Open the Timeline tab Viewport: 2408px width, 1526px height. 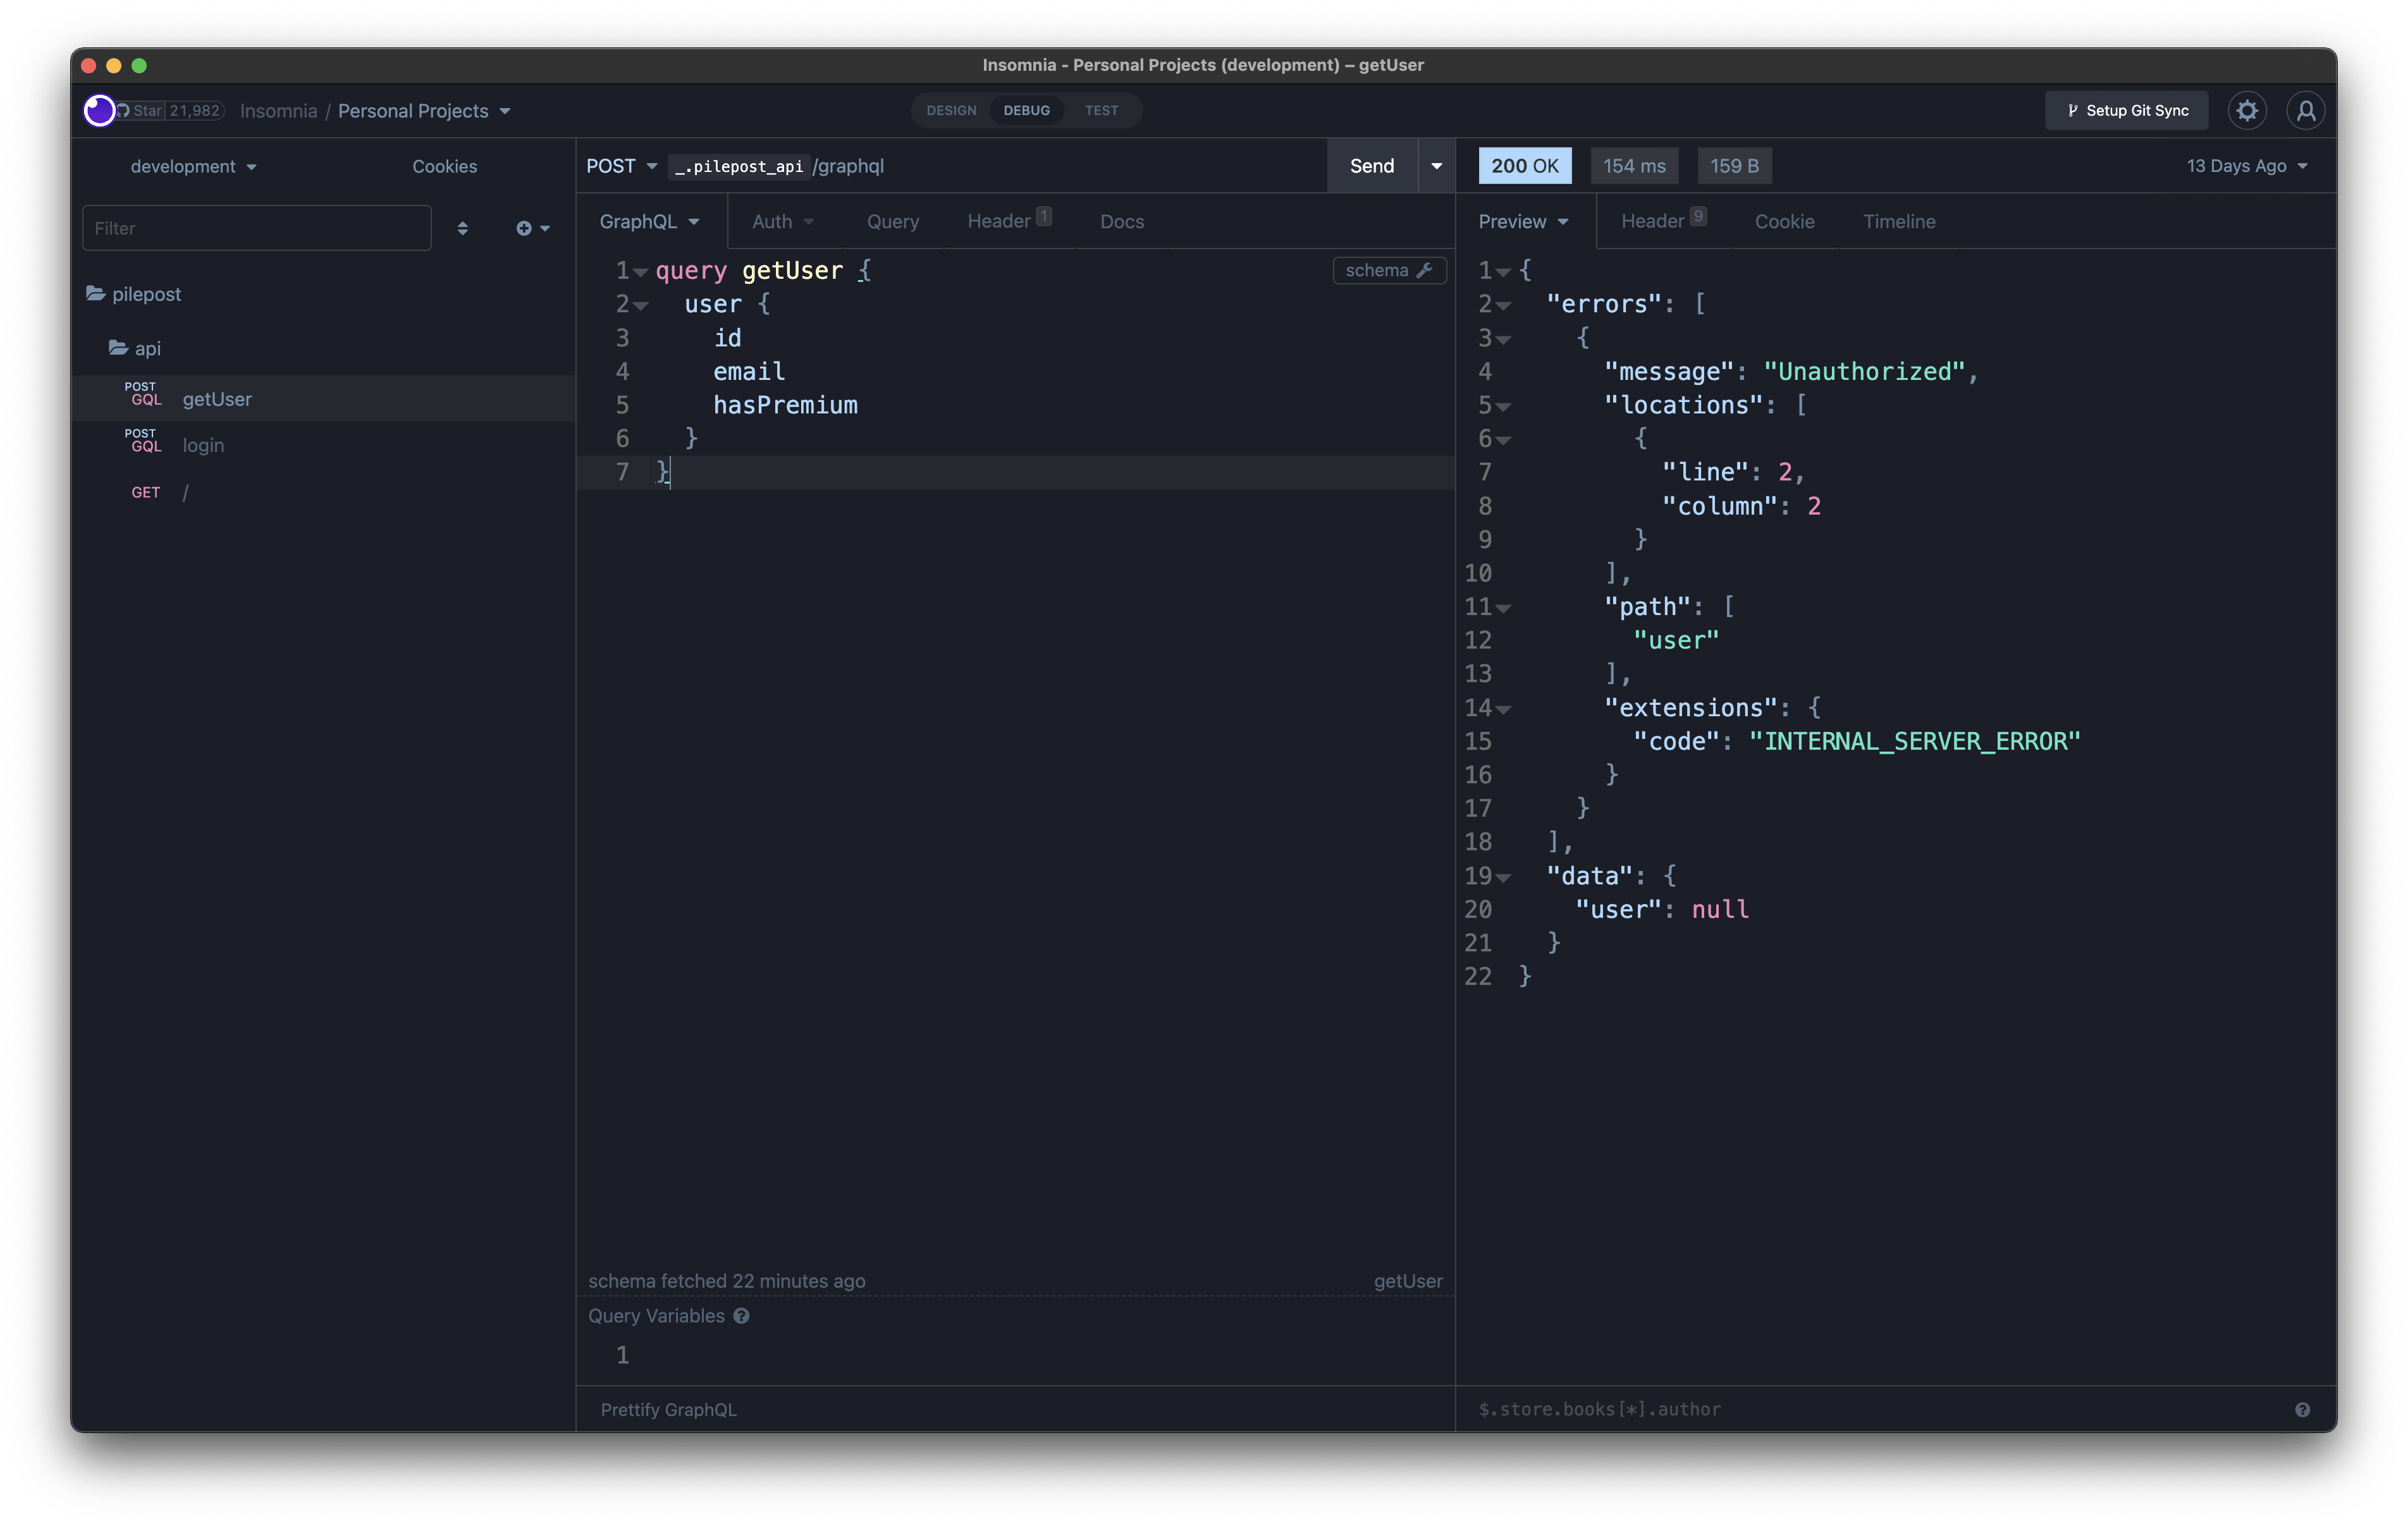1898,221
